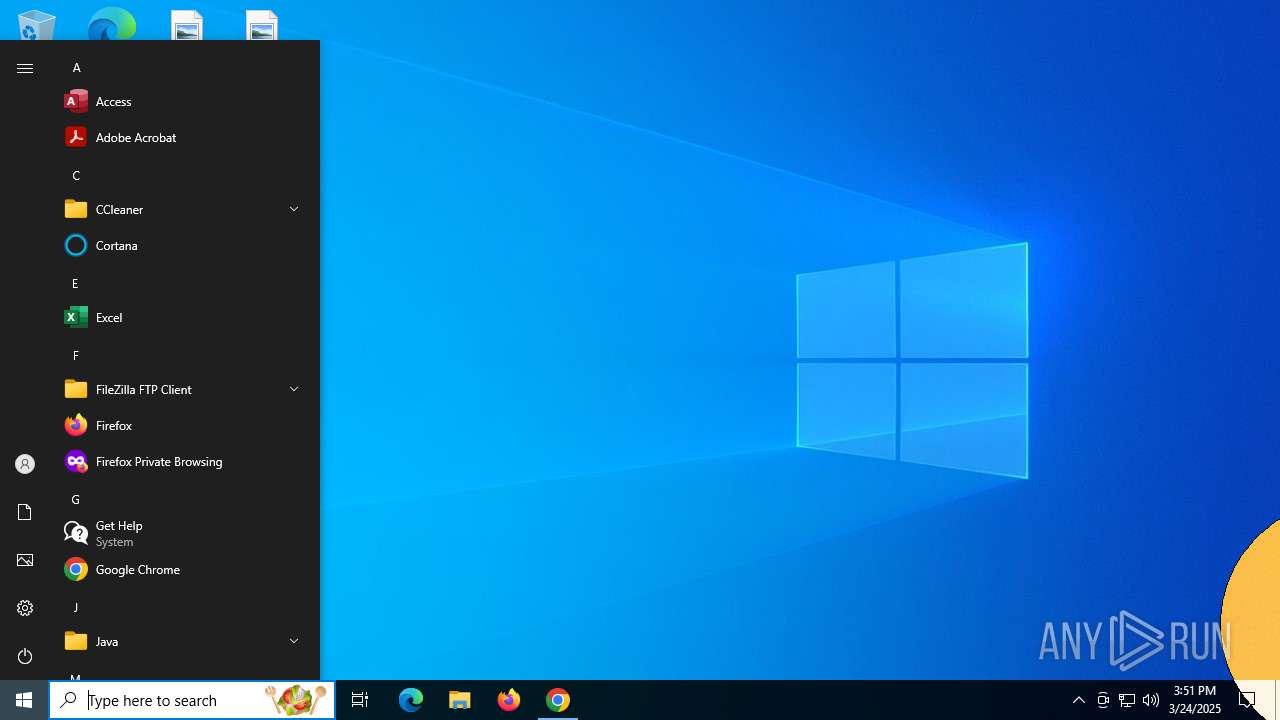Screen dimensions: 1280x720
Task: Show hidden system tray icons
Action: [x=1079, y=700]
